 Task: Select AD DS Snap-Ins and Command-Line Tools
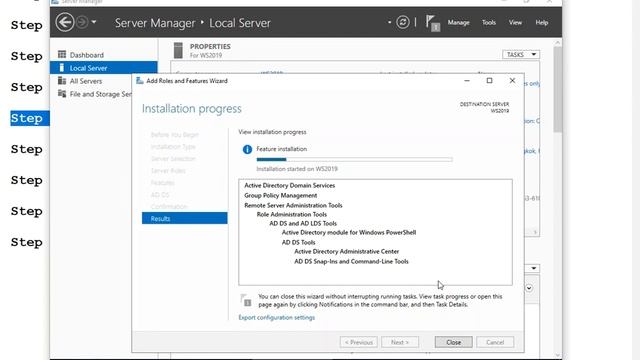point(351,261)
